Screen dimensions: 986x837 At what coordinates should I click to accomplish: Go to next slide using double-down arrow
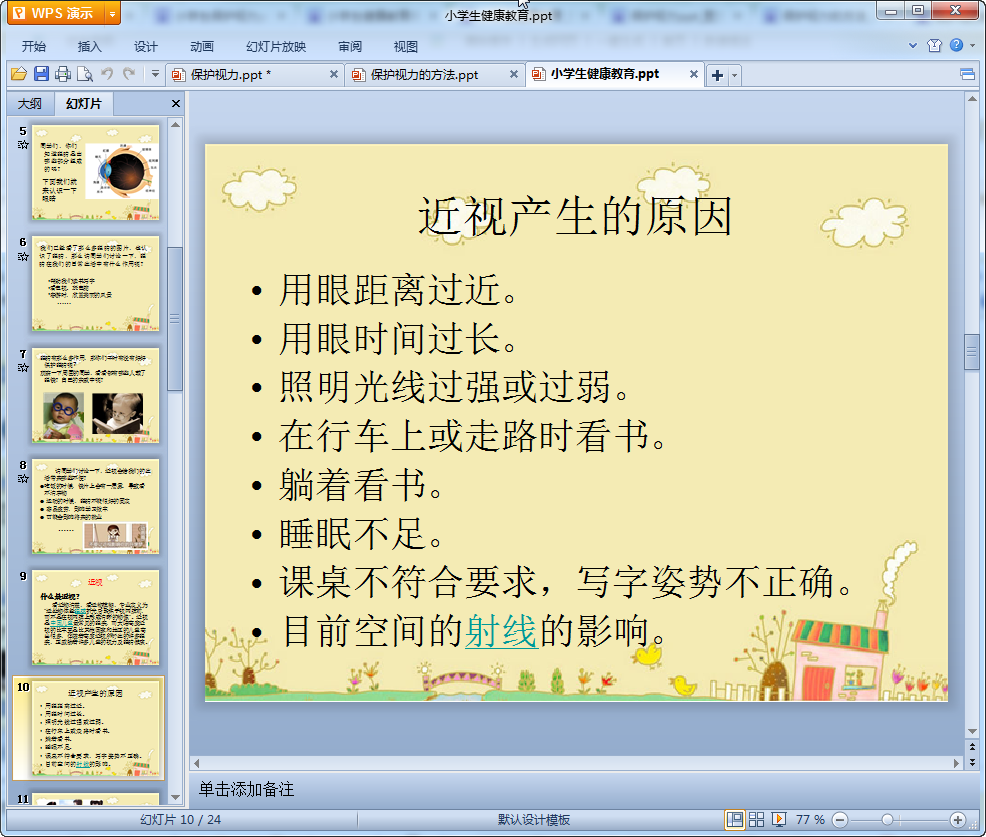[x=972, y=762]
